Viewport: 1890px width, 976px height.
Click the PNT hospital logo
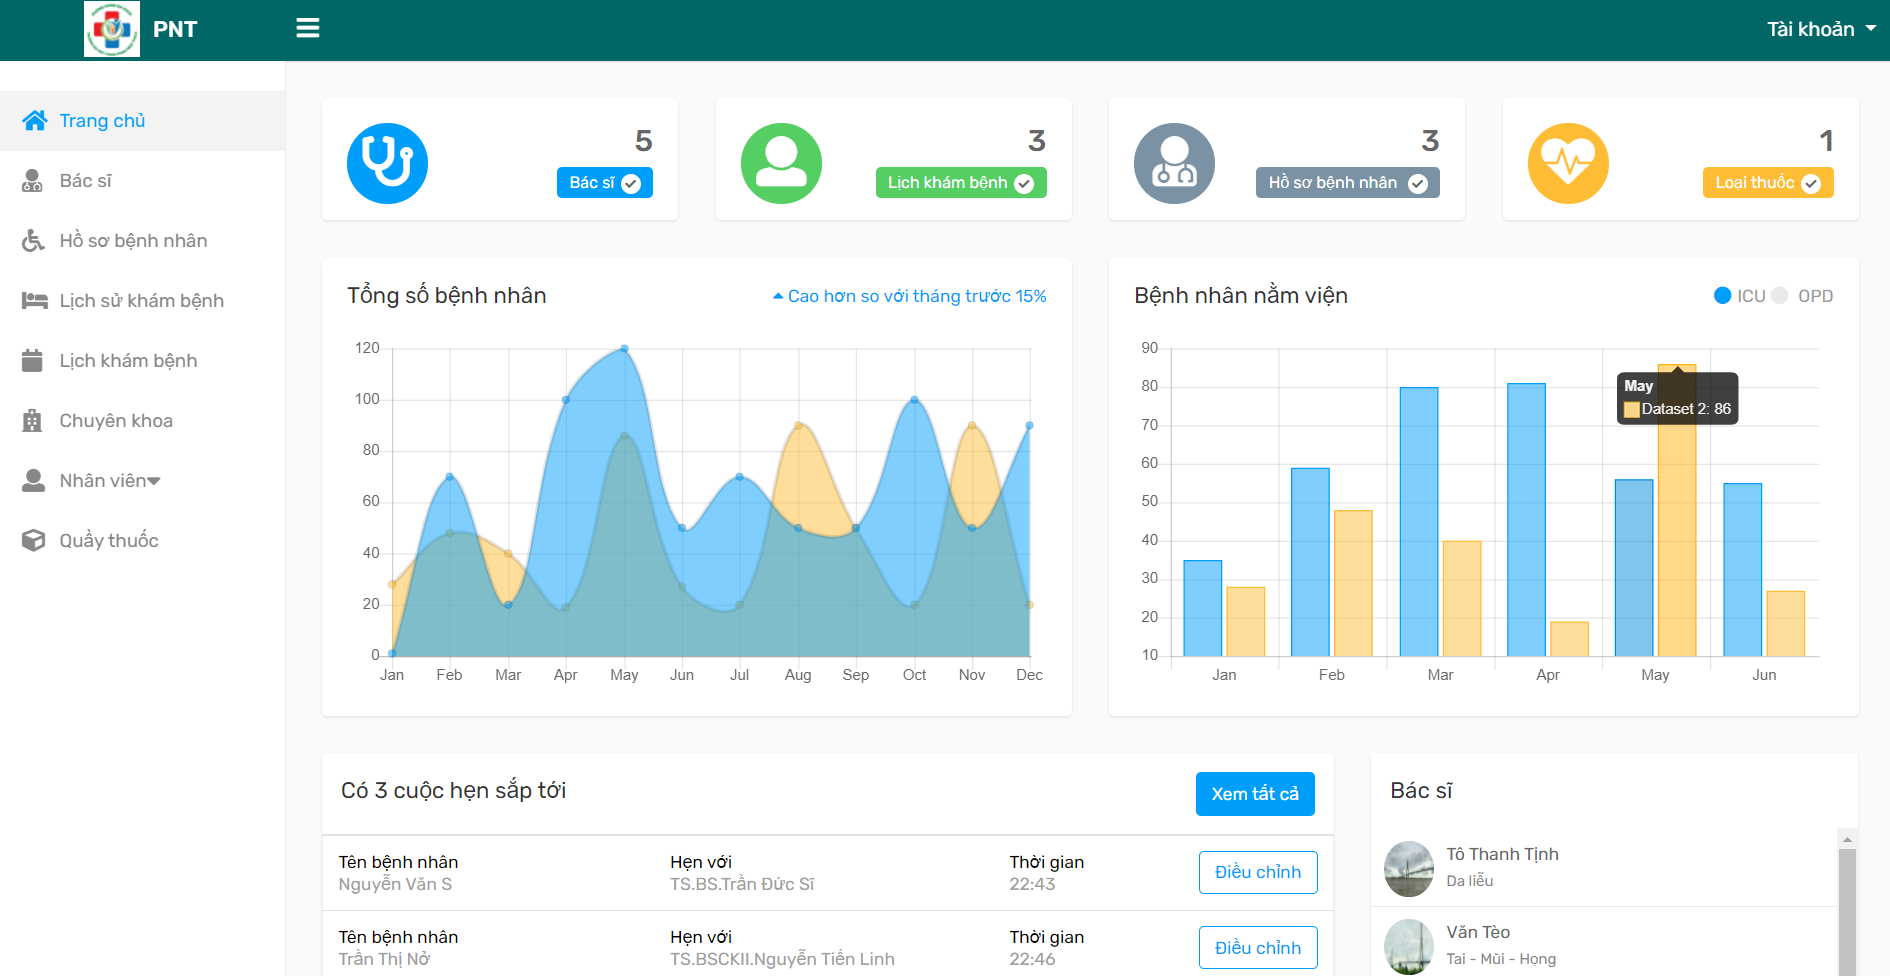tap(112, 29)
